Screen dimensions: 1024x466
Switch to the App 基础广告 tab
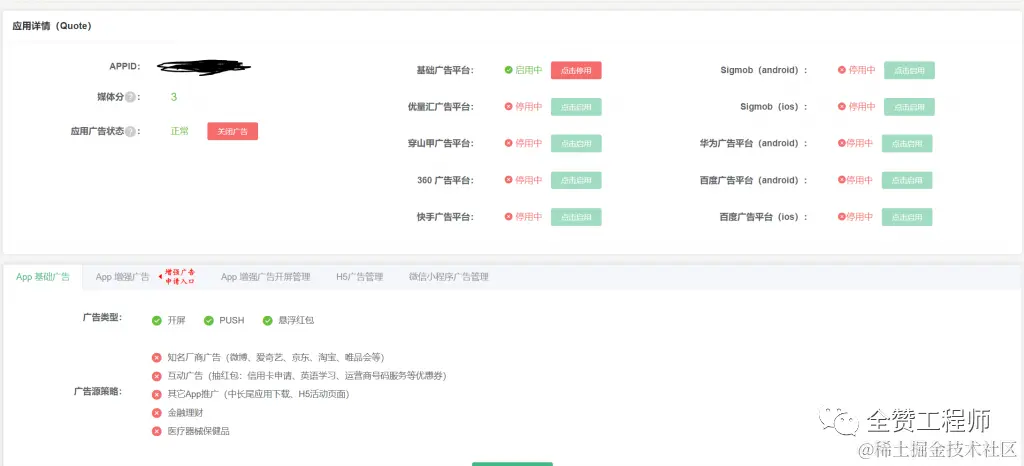pos(43,277)
